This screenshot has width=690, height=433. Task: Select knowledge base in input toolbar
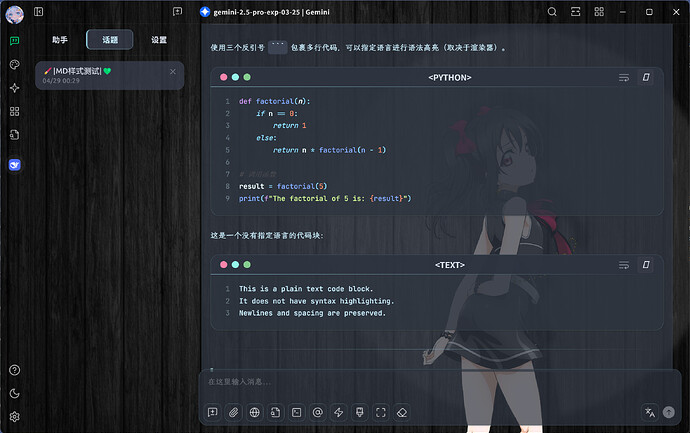275,412
